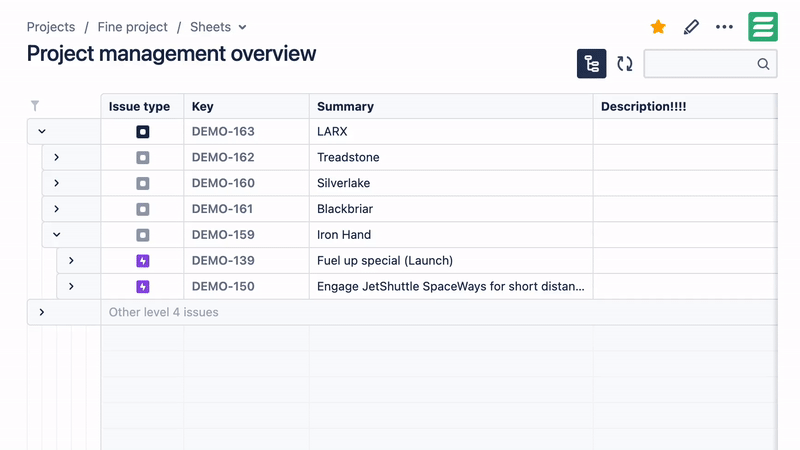Click the purple epic icon for DEMO-139
The height and width of the screenshot is (450, 800).
(x=143, y=261)
